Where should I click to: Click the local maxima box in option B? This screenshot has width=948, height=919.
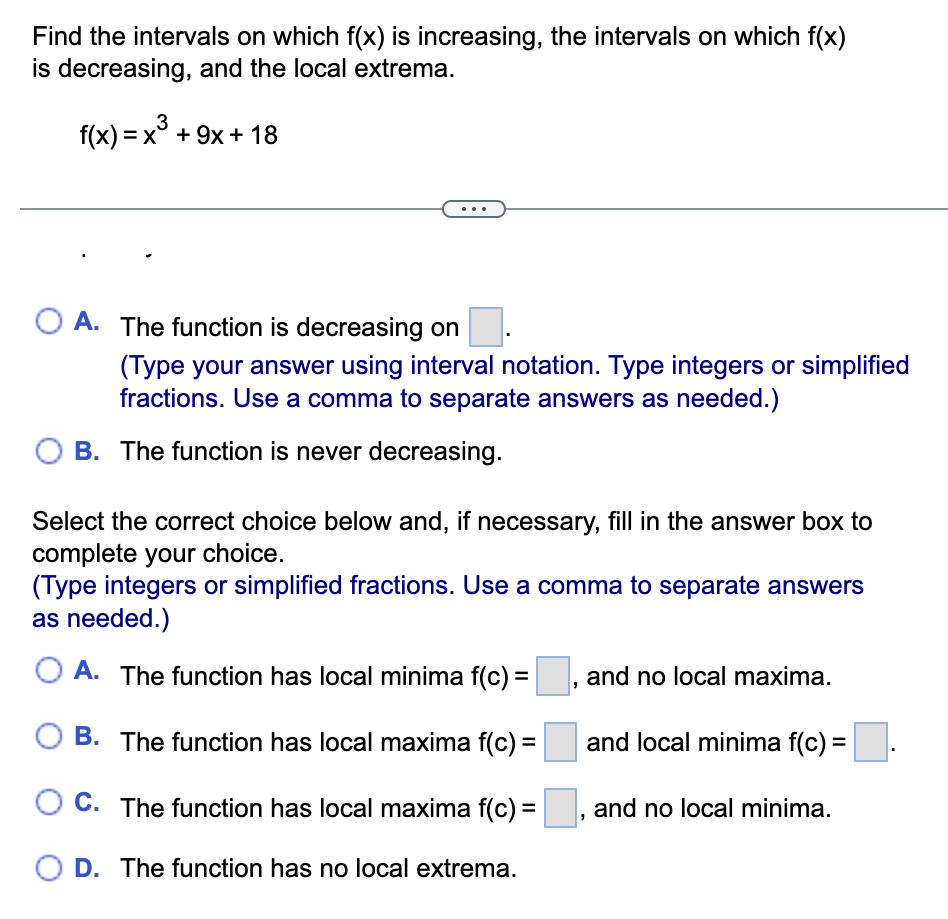click(560, 742)
